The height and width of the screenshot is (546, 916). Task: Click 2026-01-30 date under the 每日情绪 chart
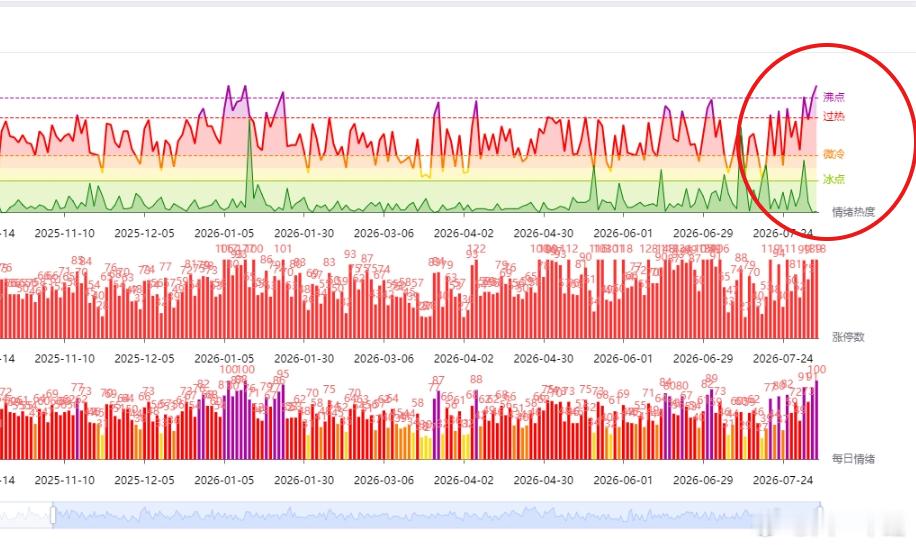point(304,480)
